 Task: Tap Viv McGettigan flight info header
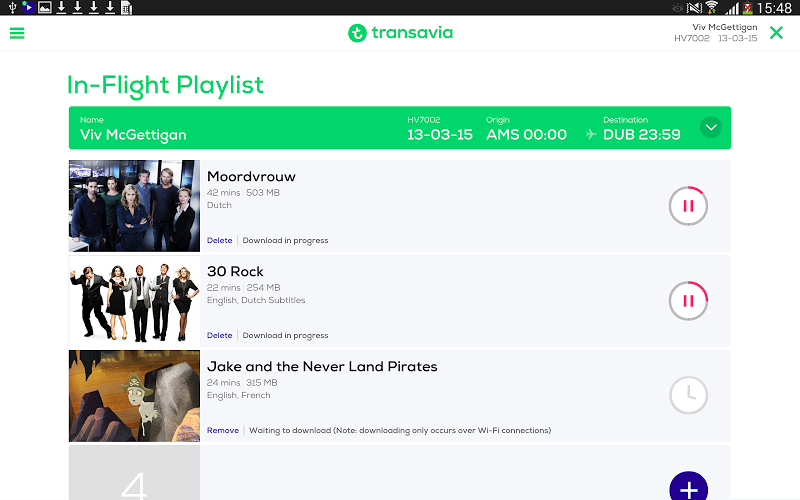pyautogui.click(x=399, y=128)
